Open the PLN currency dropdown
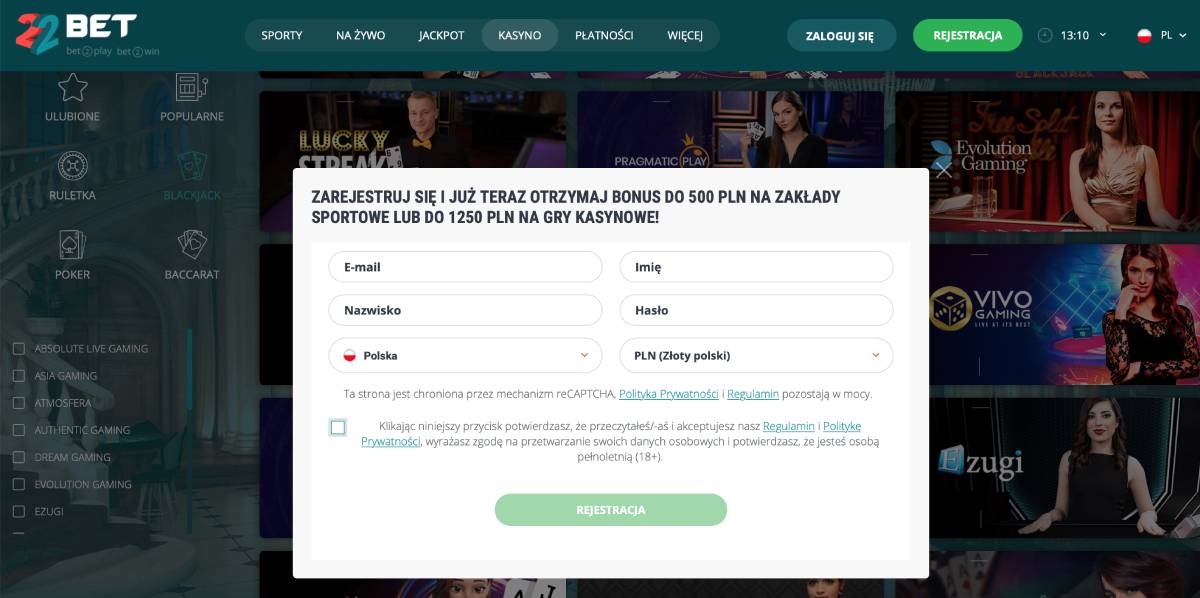This screenshot has height=598, width=1200. click(756, 355)
